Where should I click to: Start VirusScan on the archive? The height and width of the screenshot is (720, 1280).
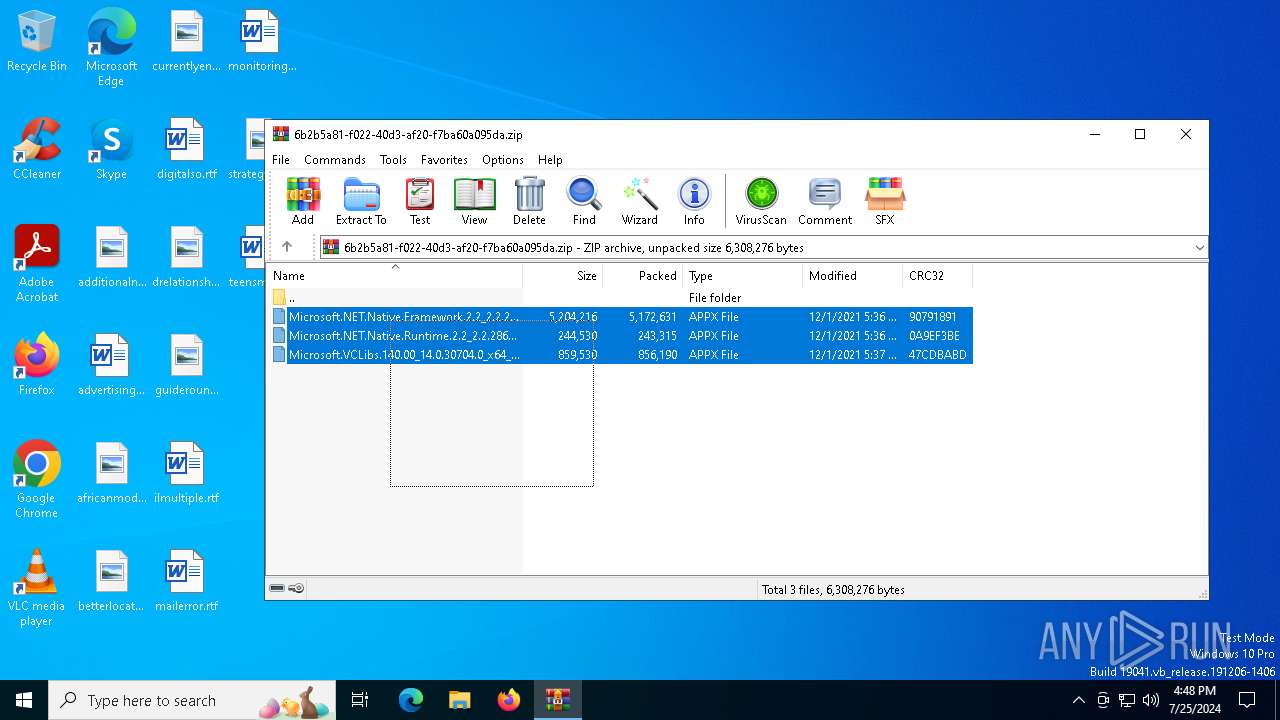(x=761, y=201)
